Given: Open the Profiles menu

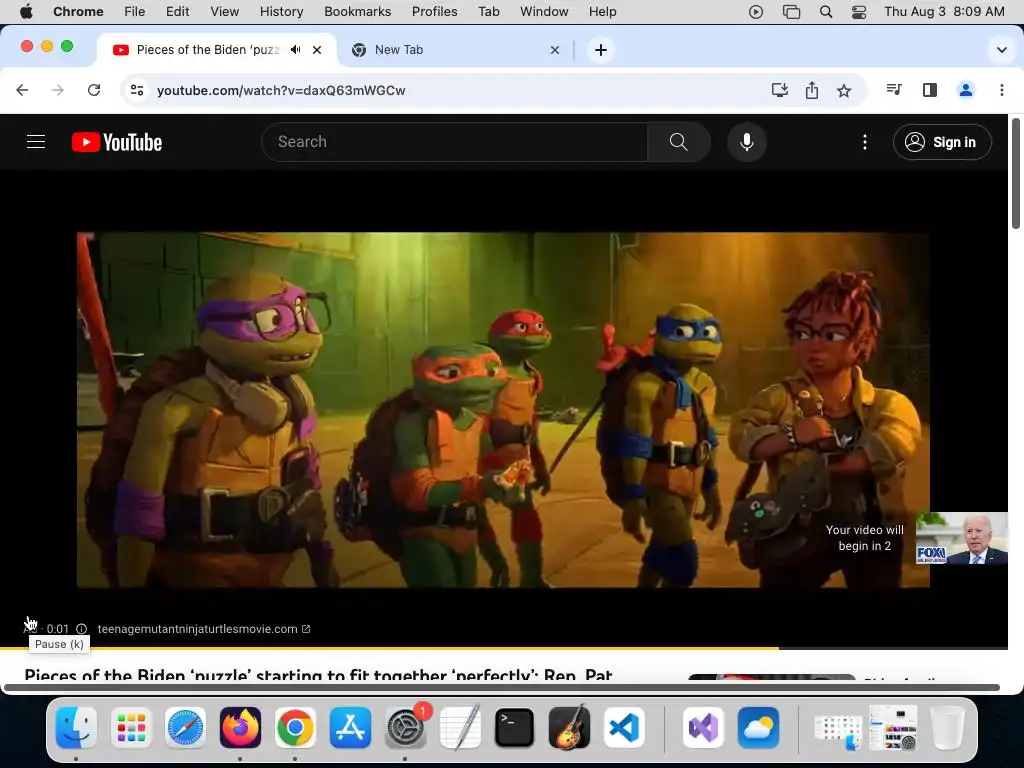Looking at the screenshot, I should click(x=434, y=11).
